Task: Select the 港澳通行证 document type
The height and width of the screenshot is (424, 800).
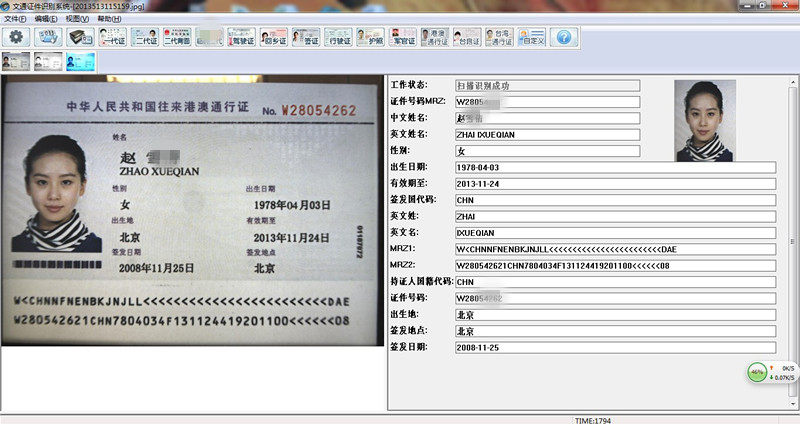Action: coord(435,37)
